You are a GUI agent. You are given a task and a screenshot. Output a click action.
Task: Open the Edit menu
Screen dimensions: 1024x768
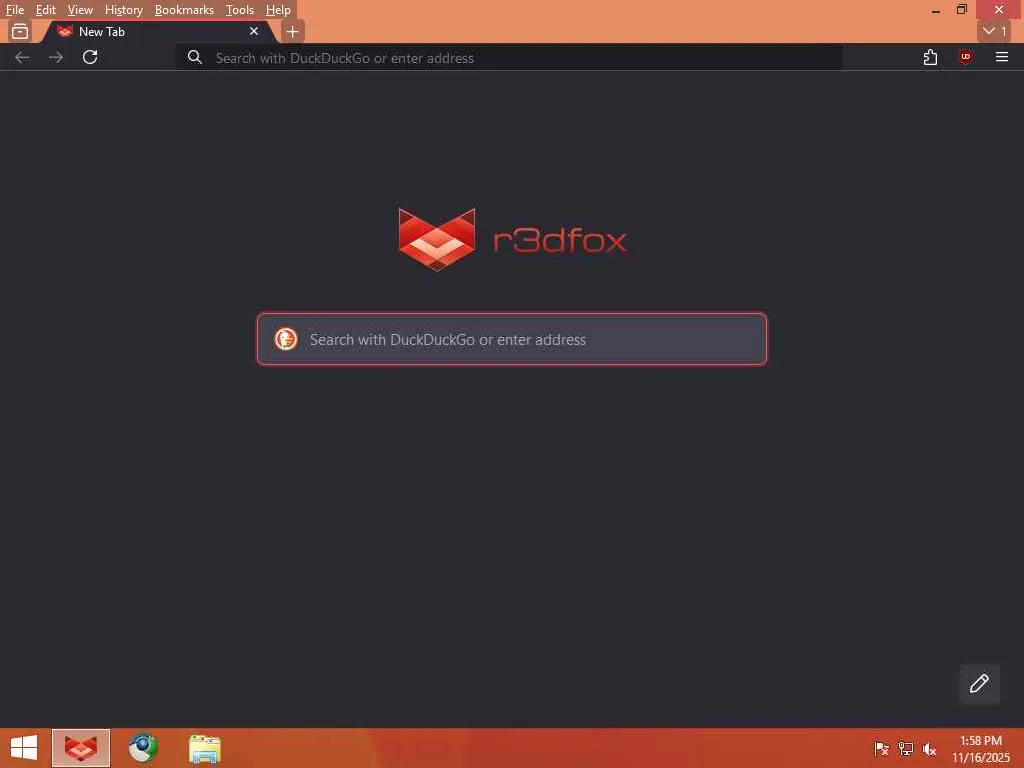click(x=45, y=10)
